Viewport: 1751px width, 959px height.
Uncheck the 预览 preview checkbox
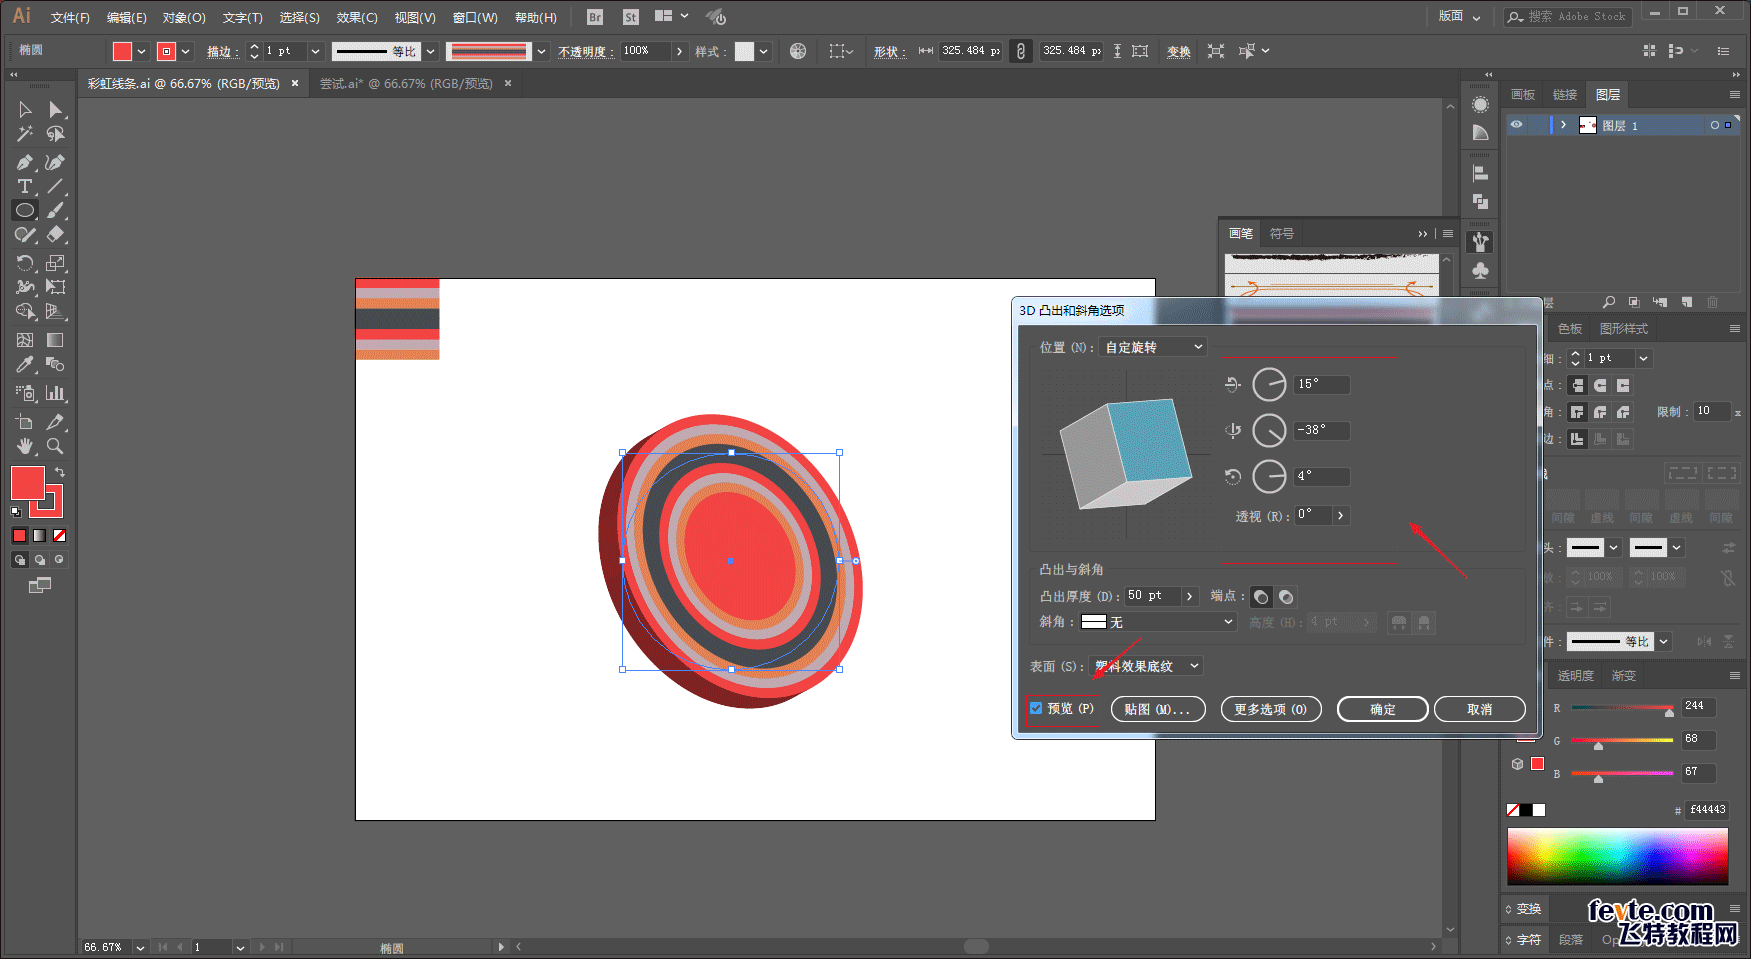tap(1036, 708)
